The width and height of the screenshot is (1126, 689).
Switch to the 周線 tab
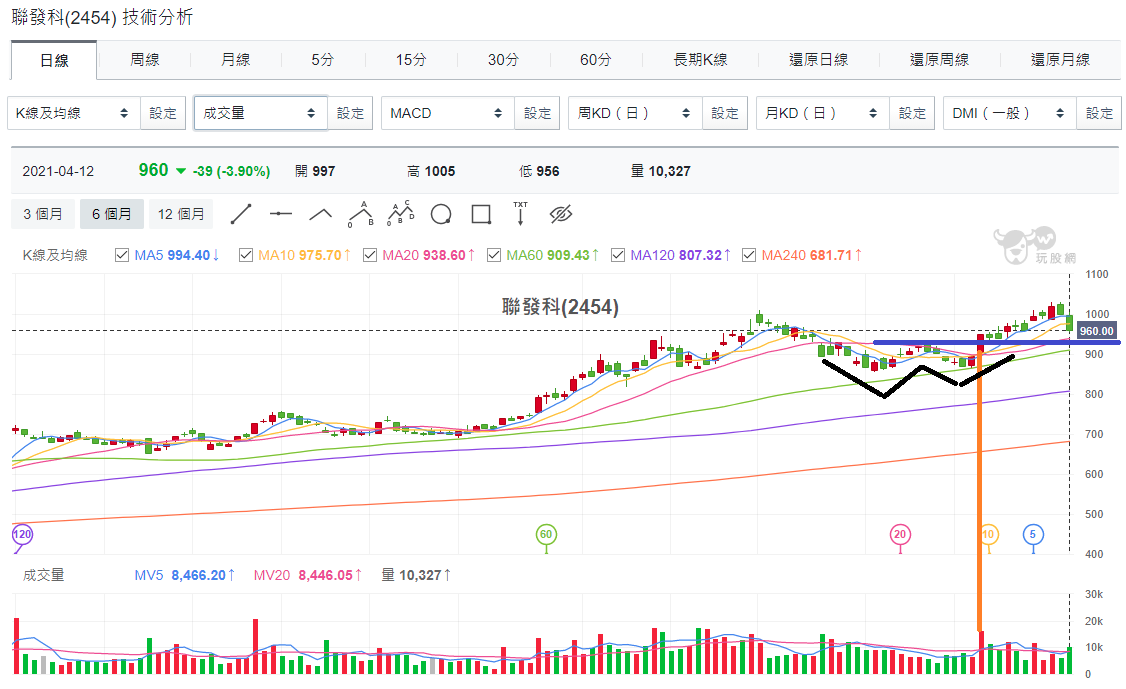tap(144, 60)
